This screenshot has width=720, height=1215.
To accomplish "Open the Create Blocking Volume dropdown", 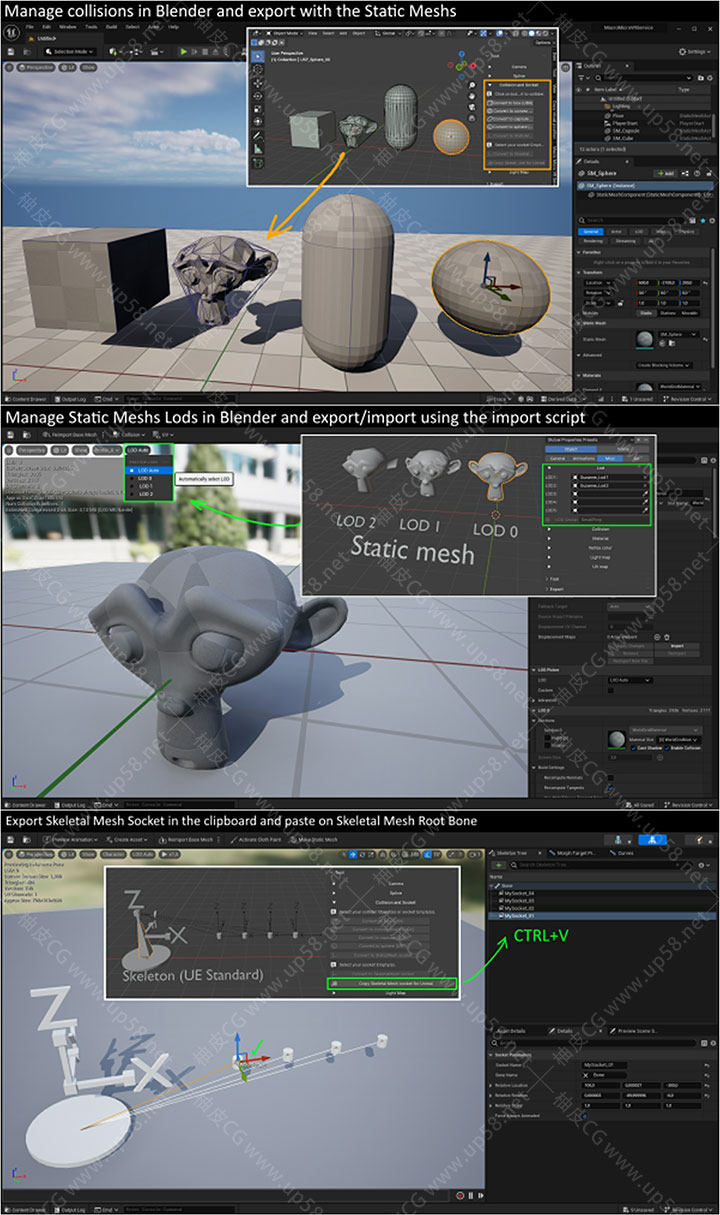I will pos(663,365).
